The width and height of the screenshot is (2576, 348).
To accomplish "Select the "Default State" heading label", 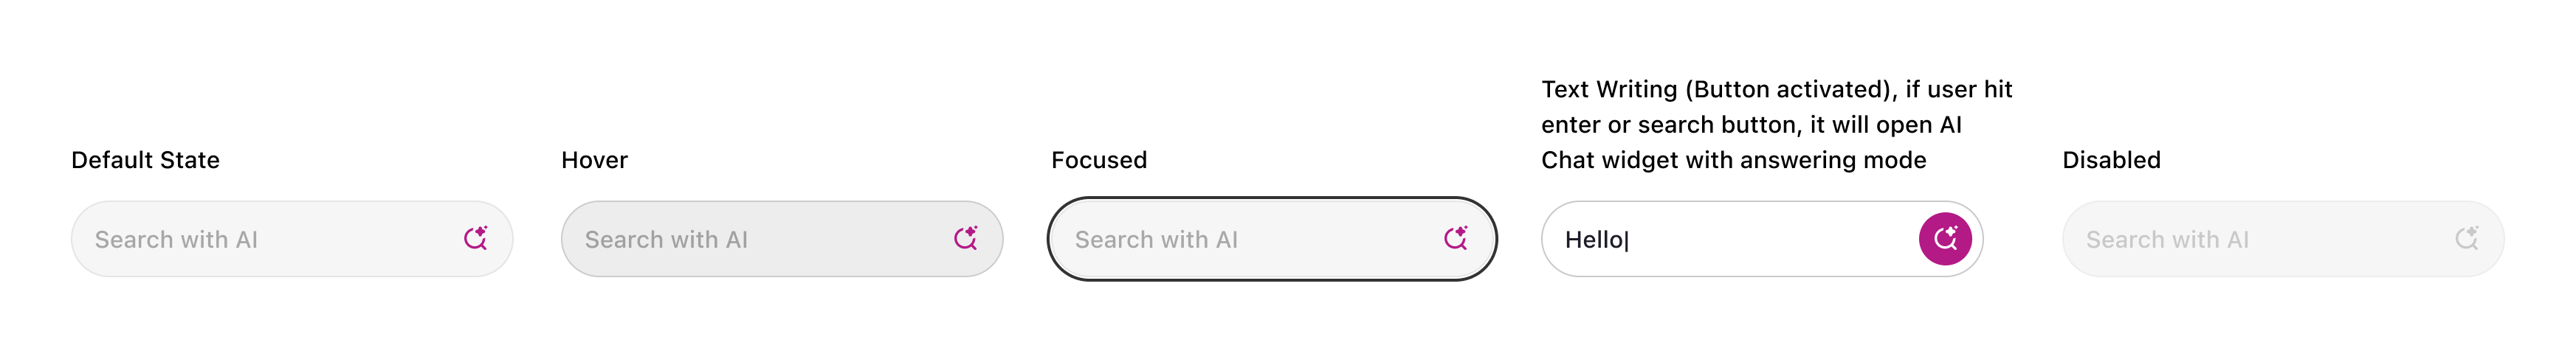I will (x=145, y=160).
